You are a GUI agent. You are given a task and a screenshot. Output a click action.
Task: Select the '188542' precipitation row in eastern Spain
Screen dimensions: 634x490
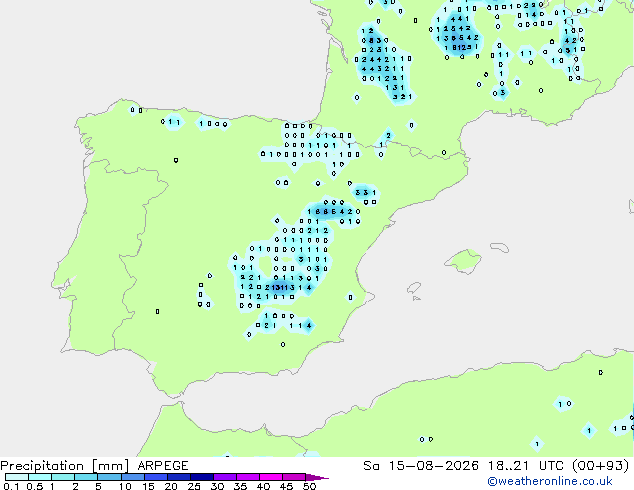[330, 211]
